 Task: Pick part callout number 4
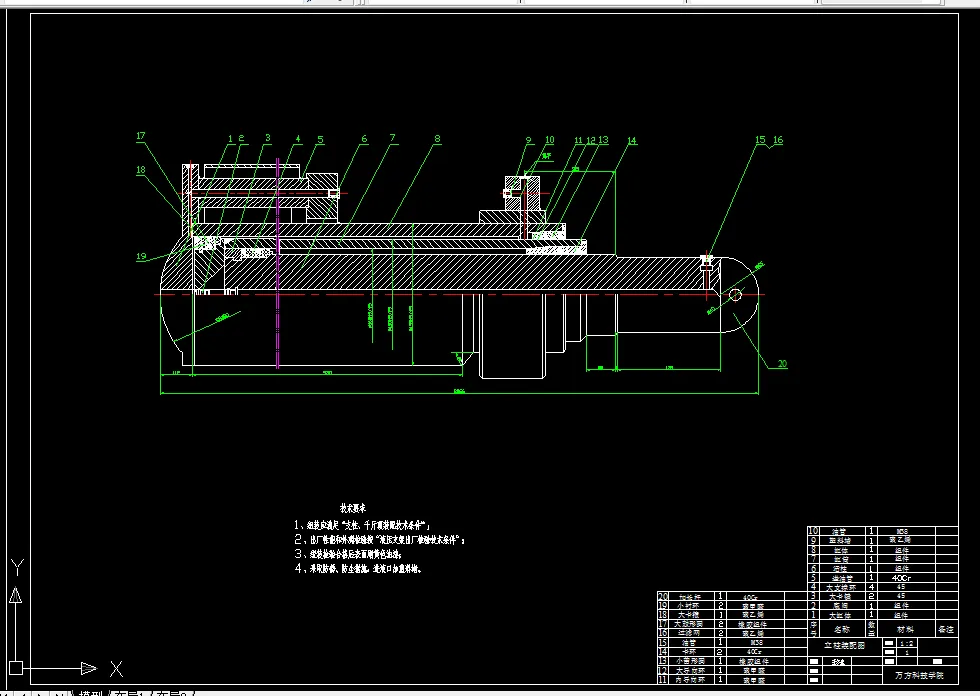298,139
